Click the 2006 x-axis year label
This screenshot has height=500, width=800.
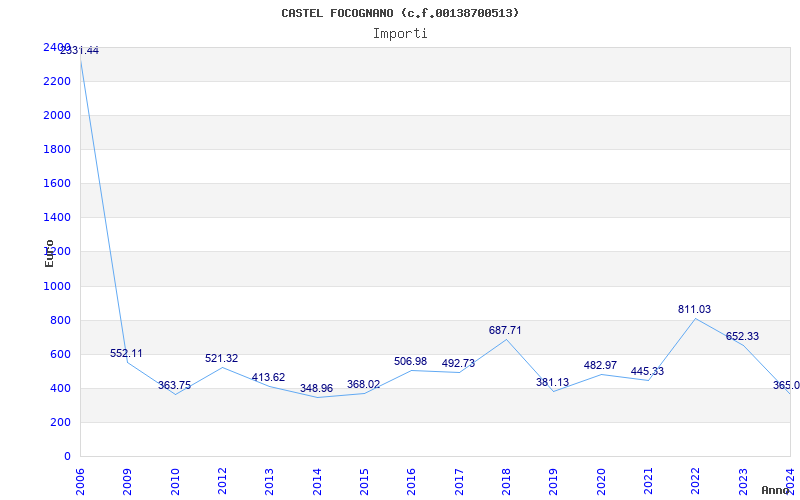pos(80,482)
